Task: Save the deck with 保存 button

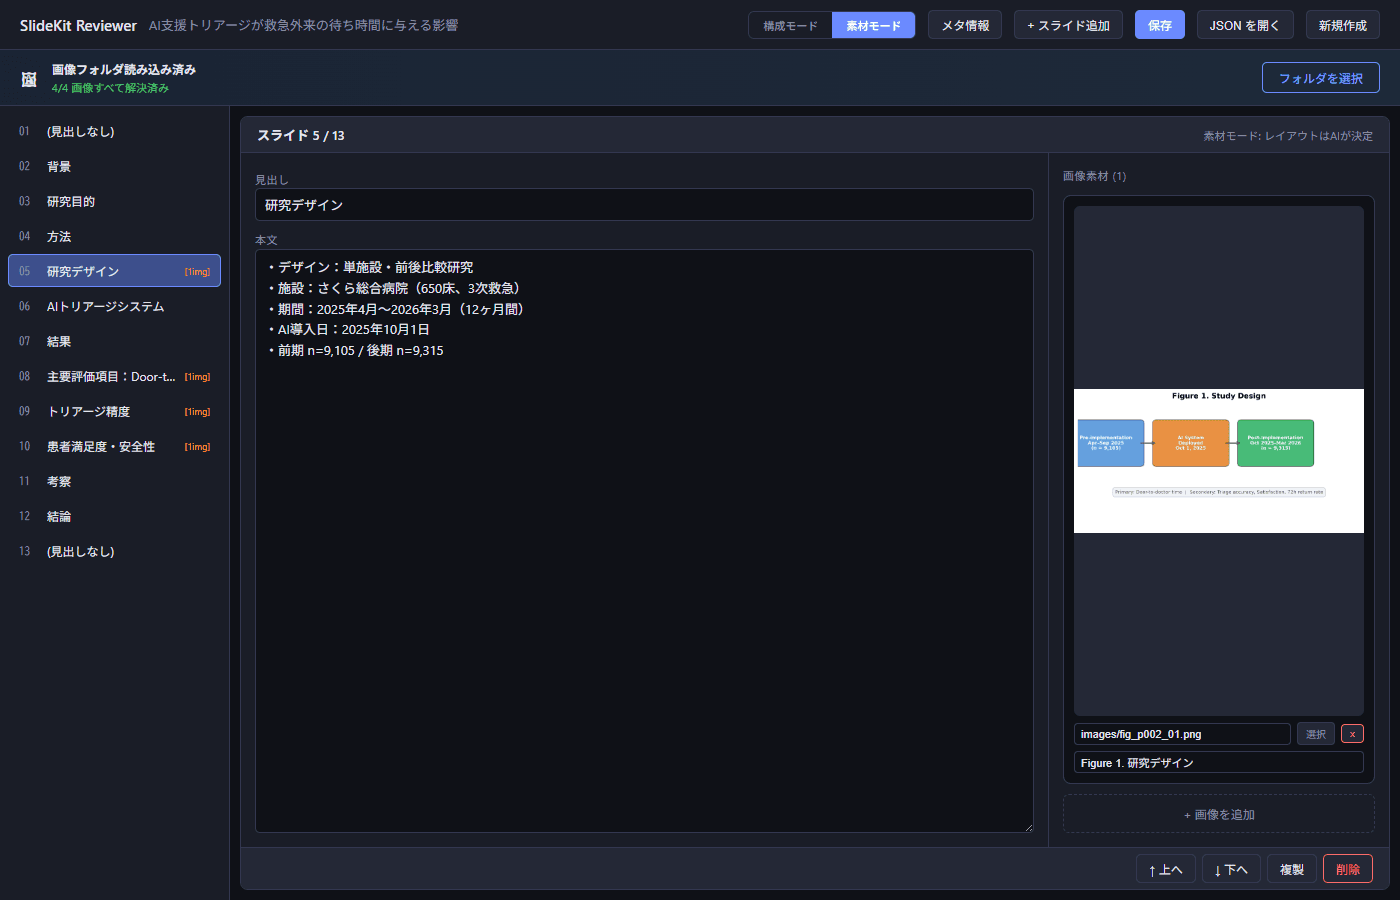Action: tap(1159, 25)
